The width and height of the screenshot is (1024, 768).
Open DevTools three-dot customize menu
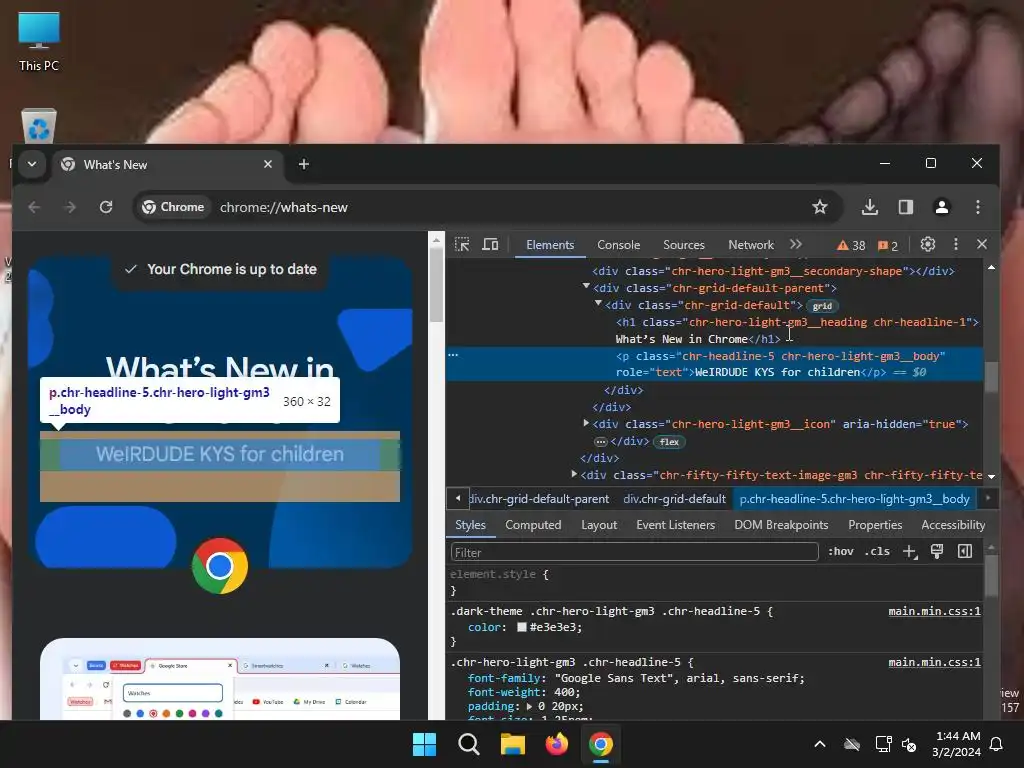pyautogui.click(x=955, y=244)
